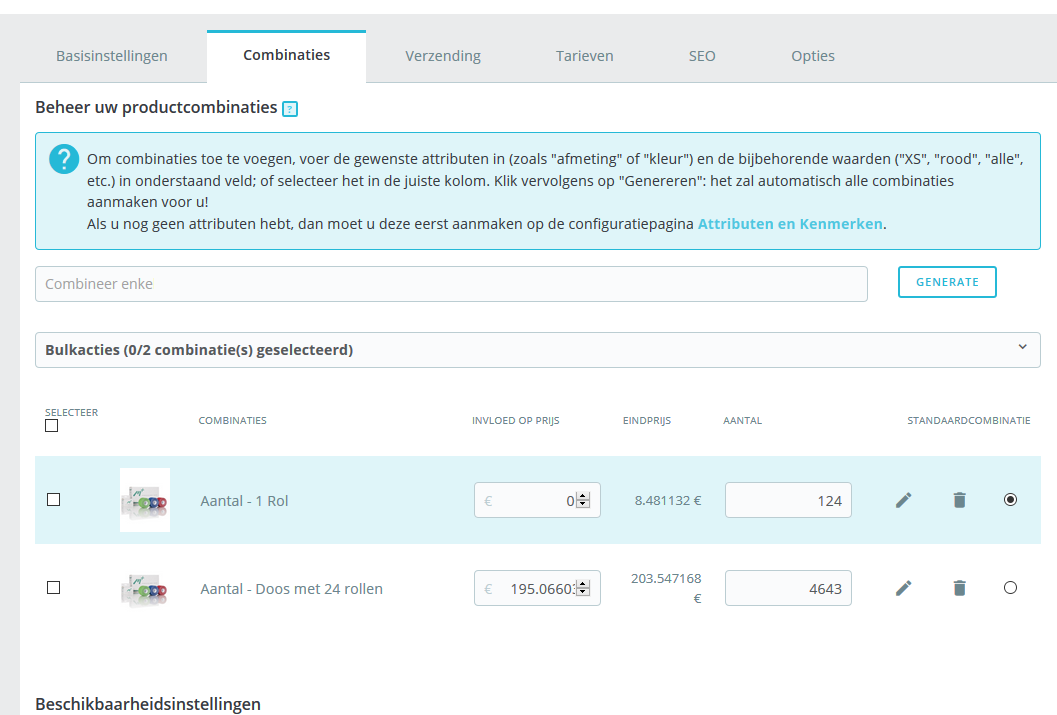
Task: Click the Aantal column header
Action: click(x=742, y=421)
